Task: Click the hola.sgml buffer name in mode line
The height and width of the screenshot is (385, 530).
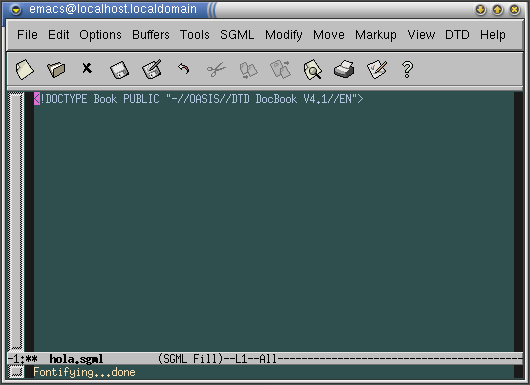Action: 76,359
